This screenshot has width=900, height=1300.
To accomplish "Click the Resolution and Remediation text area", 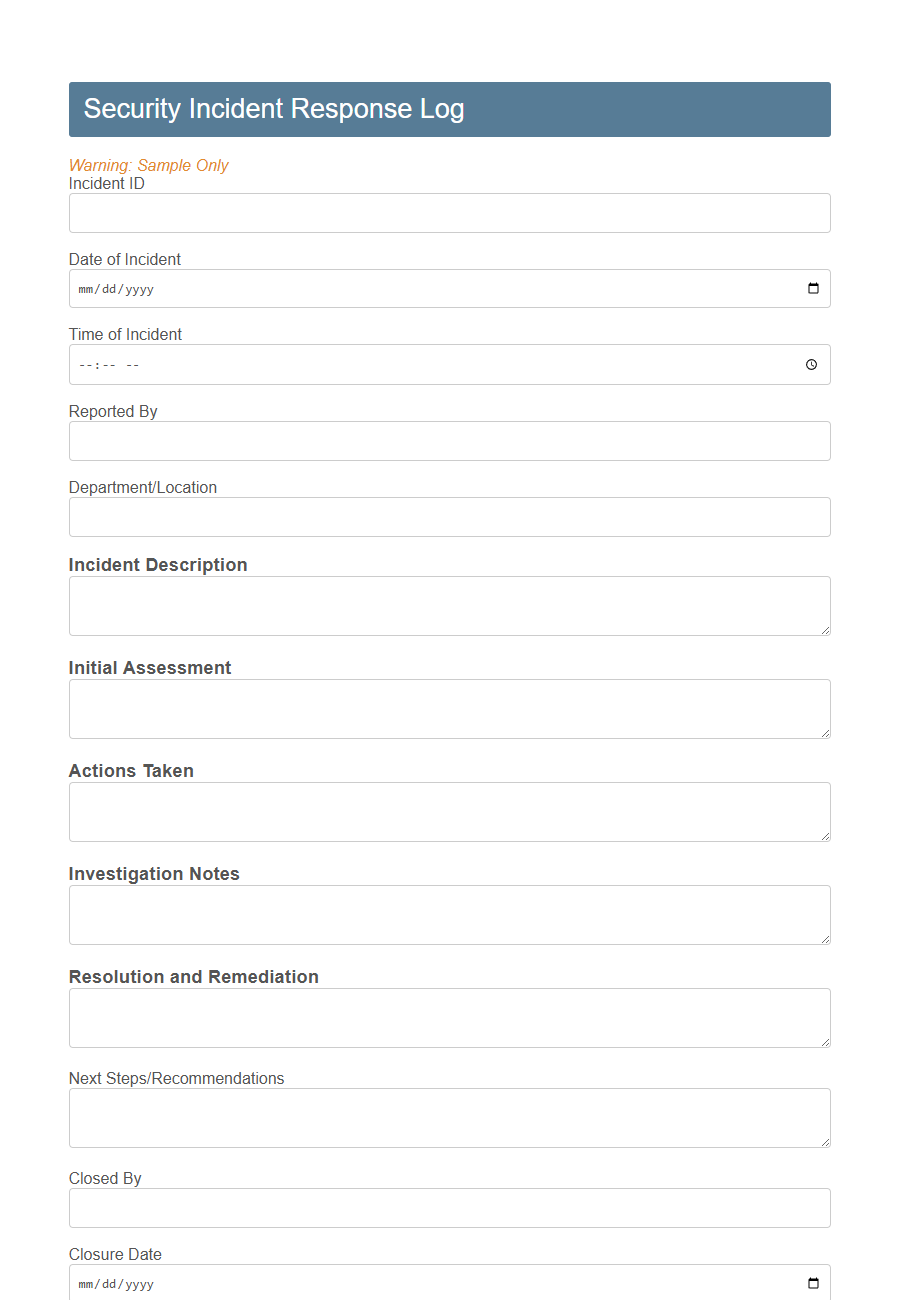I will pyautogui.click(x=449, y=1017).
